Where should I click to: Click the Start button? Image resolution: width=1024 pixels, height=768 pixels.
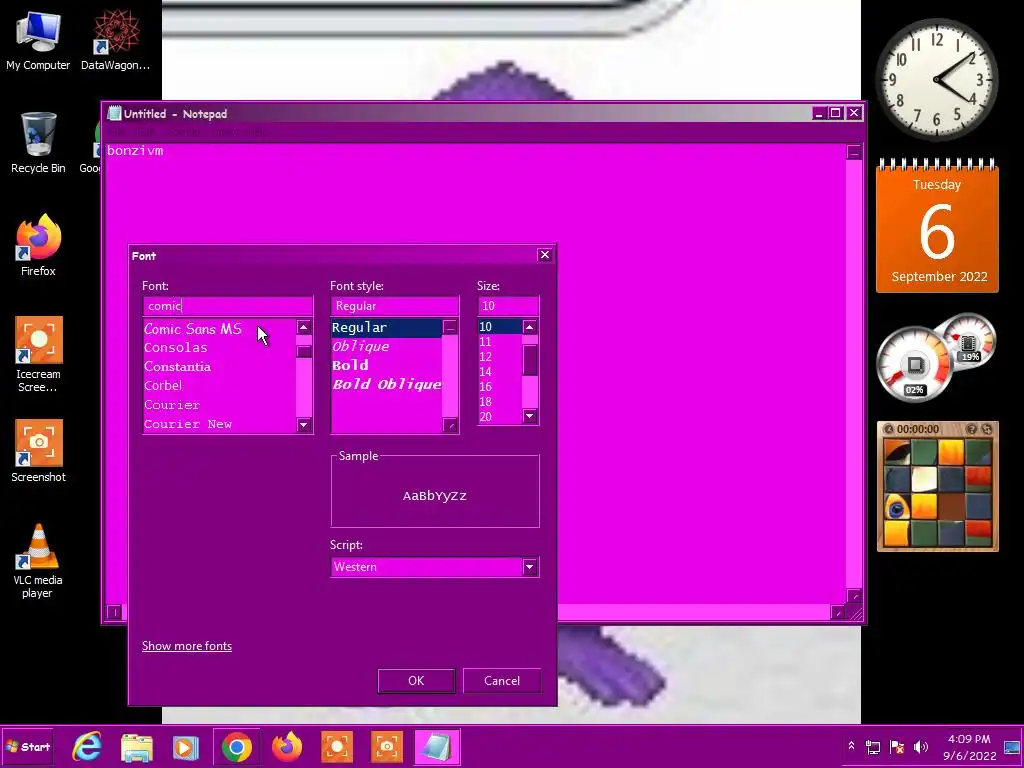27,747
